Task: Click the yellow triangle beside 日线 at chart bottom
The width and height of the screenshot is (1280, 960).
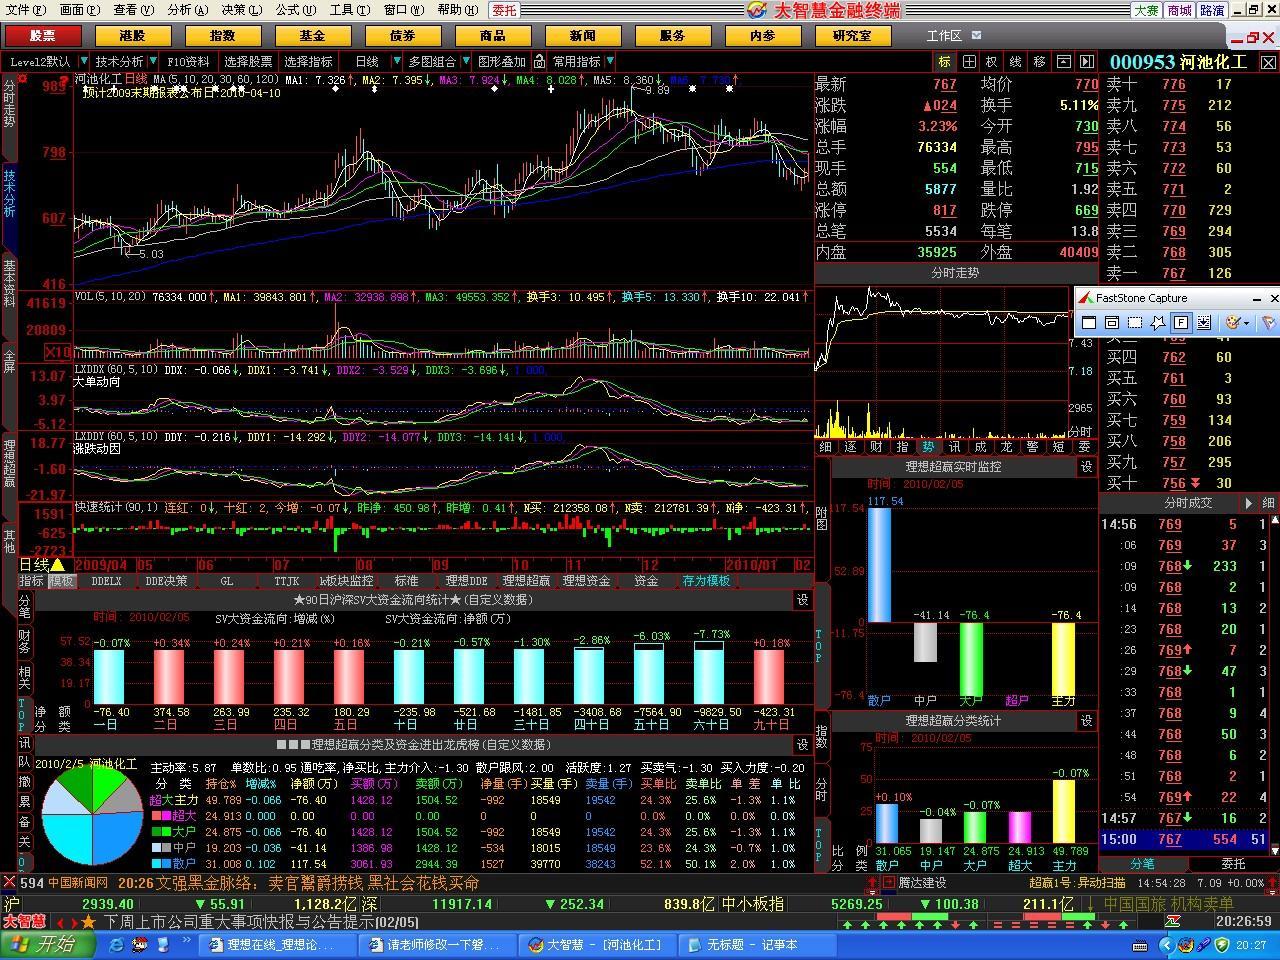Action: click(58, 566)
